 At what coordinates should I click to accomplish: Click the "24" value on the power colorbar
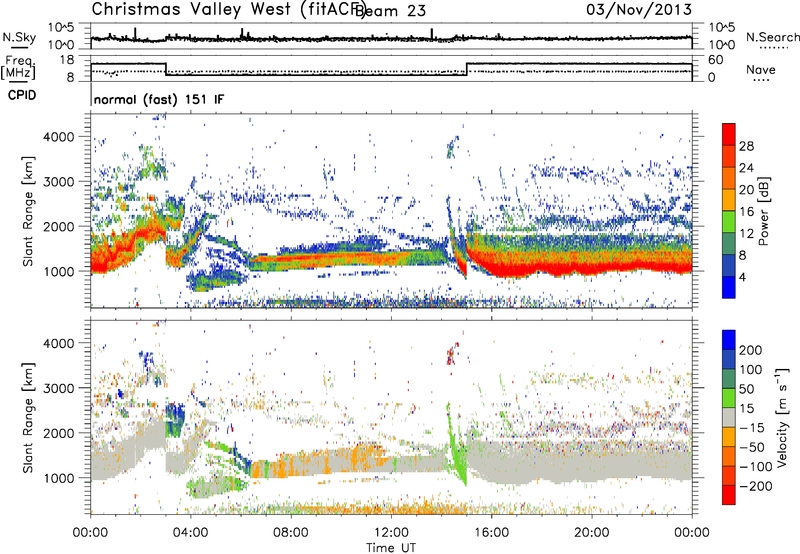point(746,168)
